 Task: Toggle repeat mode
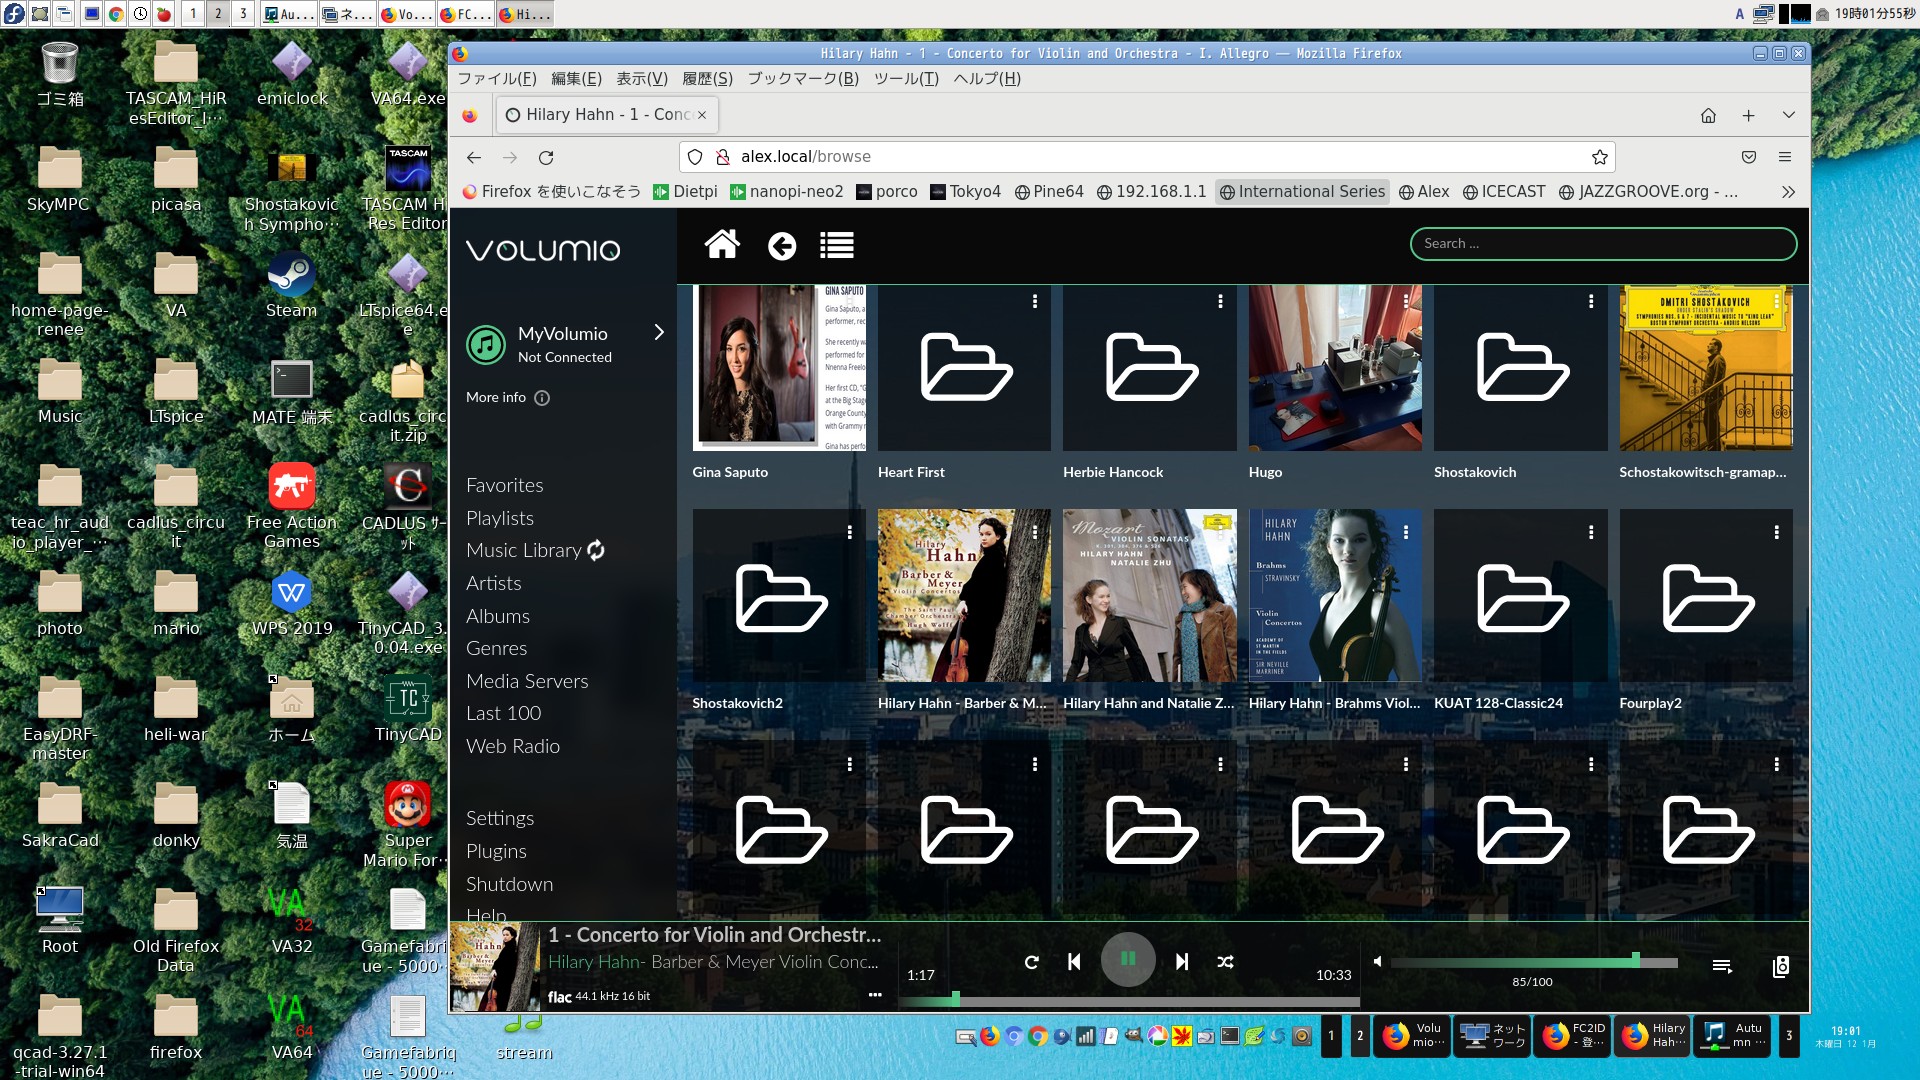[1032, 962]
